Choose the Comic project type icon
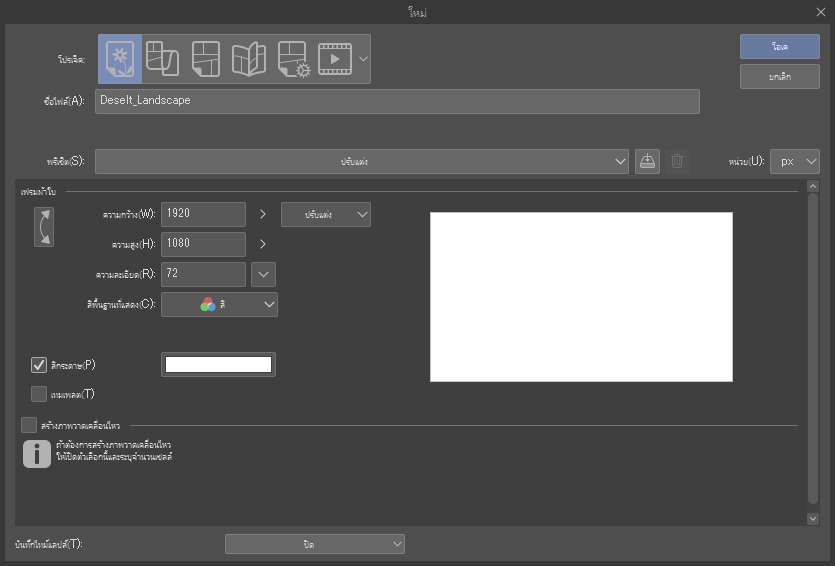The image size is (835, 566). (206, 59)
